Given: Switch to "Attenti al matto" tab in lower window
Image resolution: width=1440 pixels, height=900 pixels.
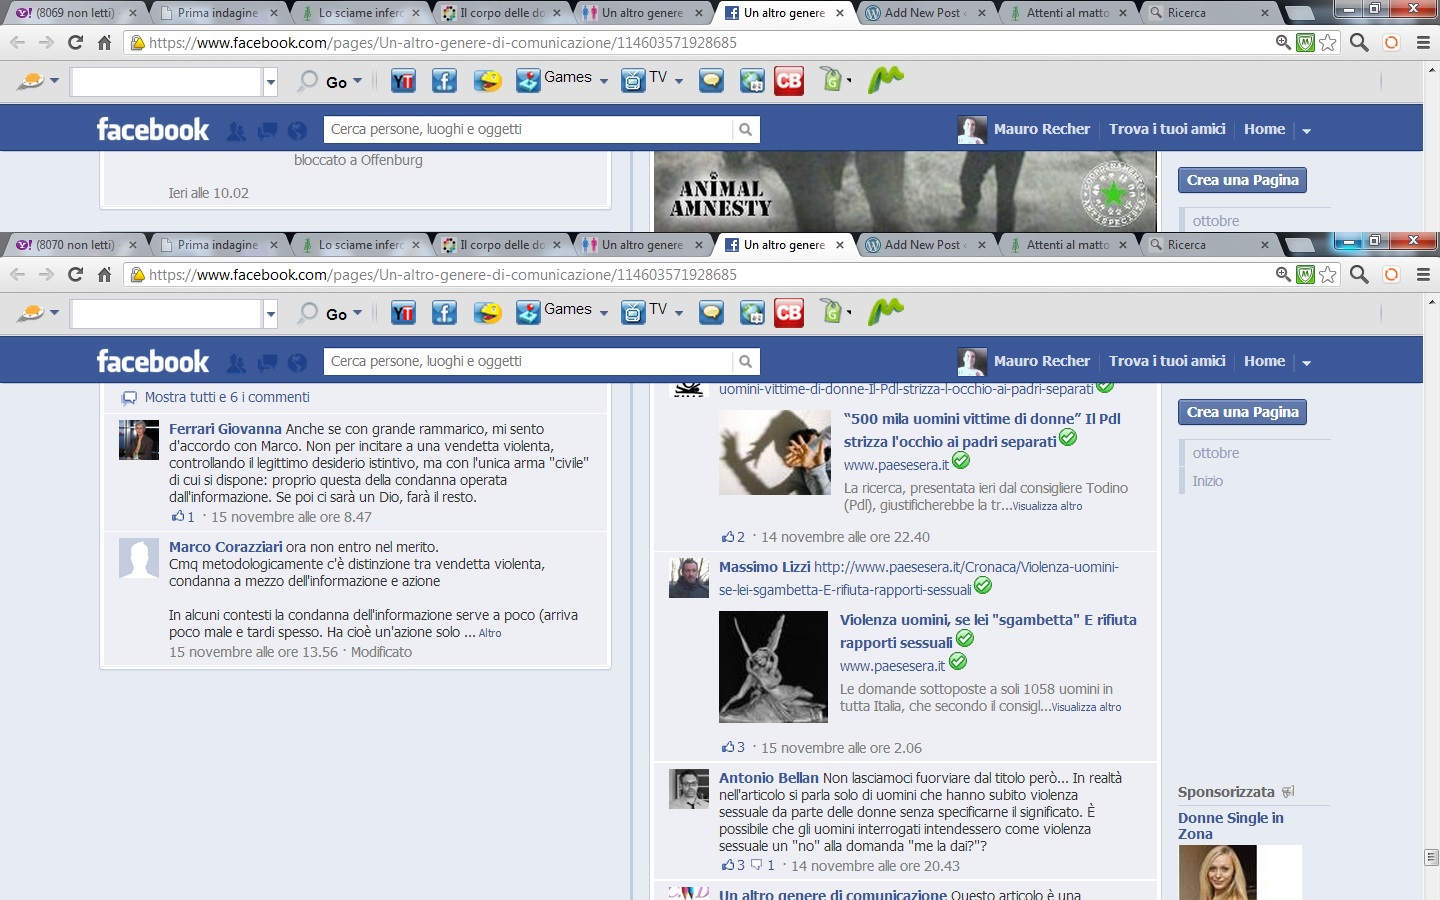Looking at the screenshot, I should click(1067, 245).
